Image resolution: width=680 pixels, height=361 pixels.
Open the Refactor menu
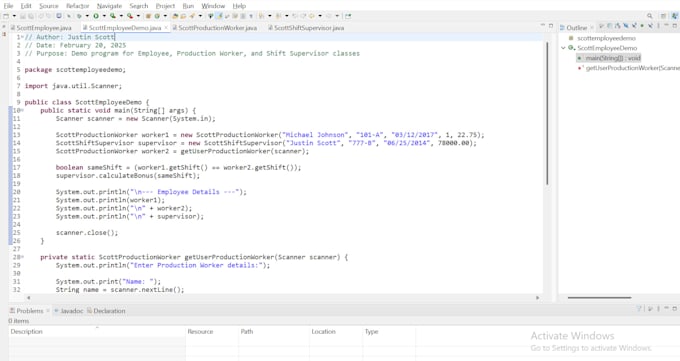(x=78, y=6)
